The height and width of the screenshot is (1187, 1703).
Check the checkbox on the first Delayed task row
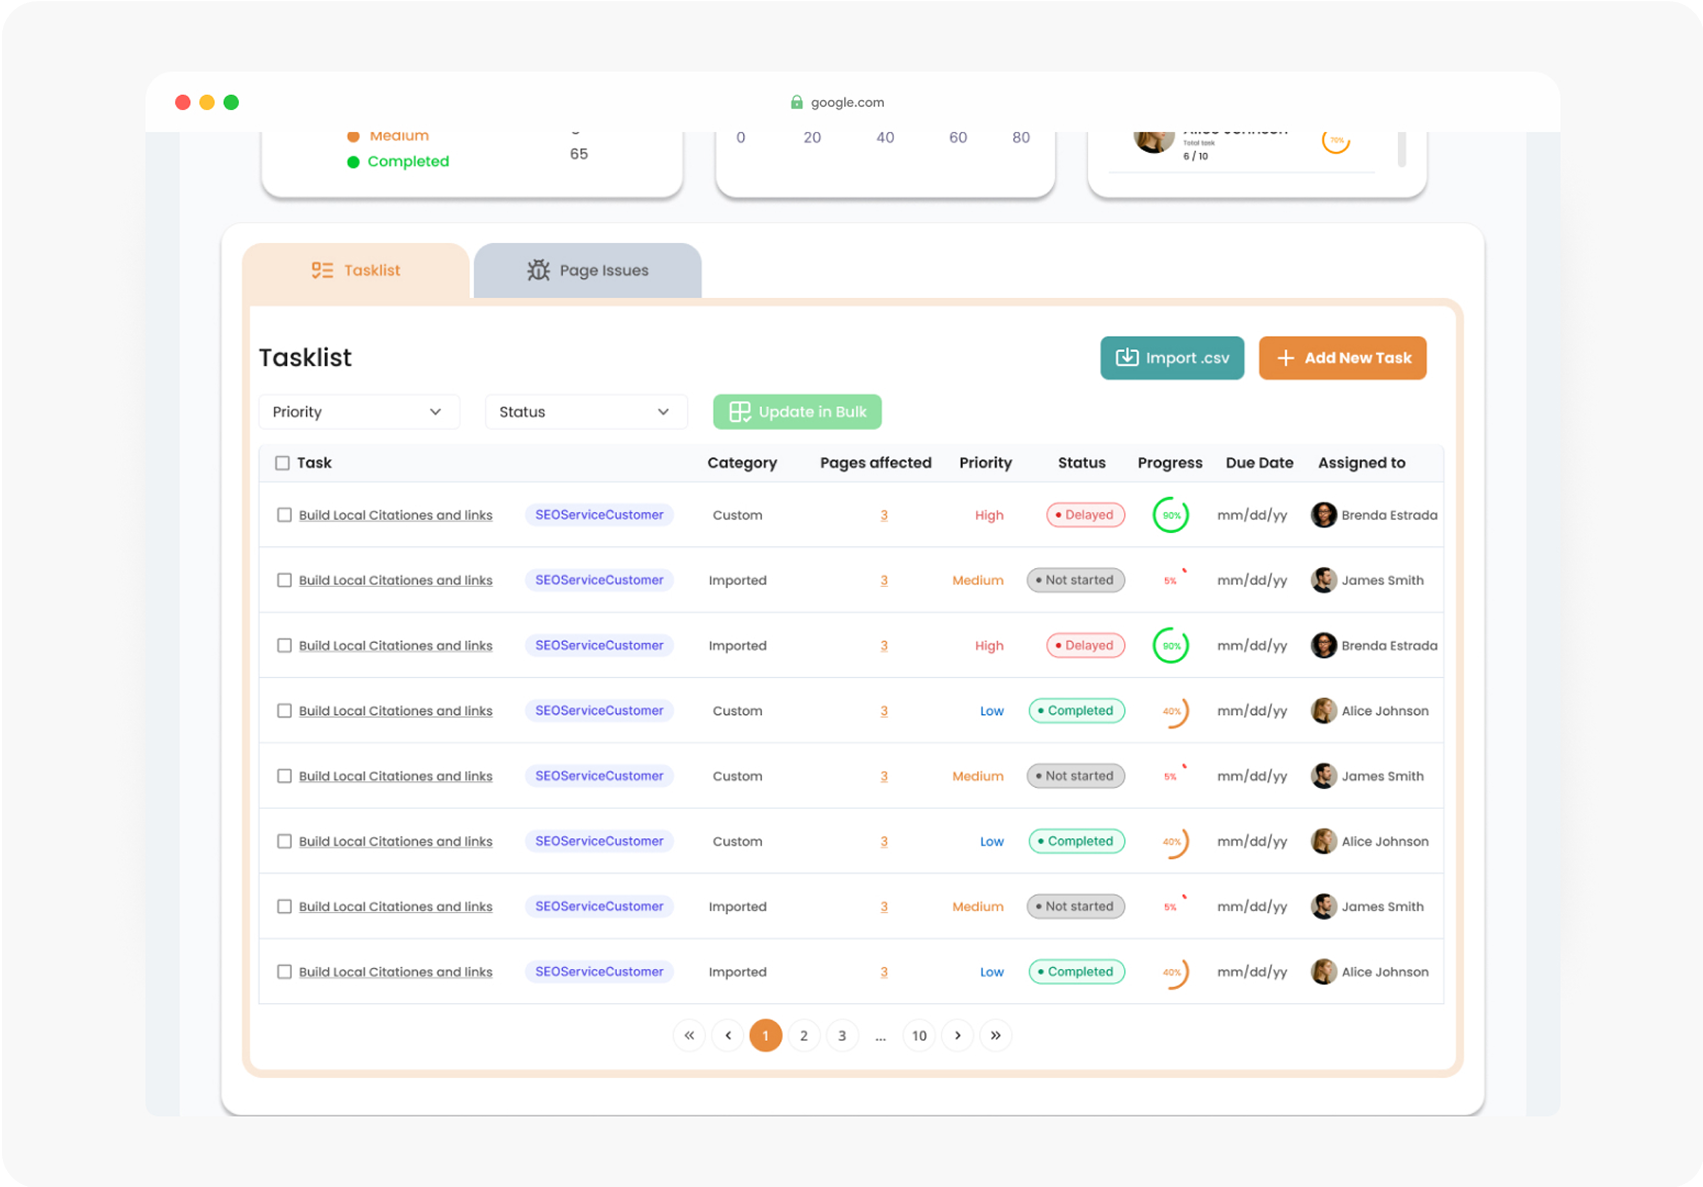click(284, 514)
